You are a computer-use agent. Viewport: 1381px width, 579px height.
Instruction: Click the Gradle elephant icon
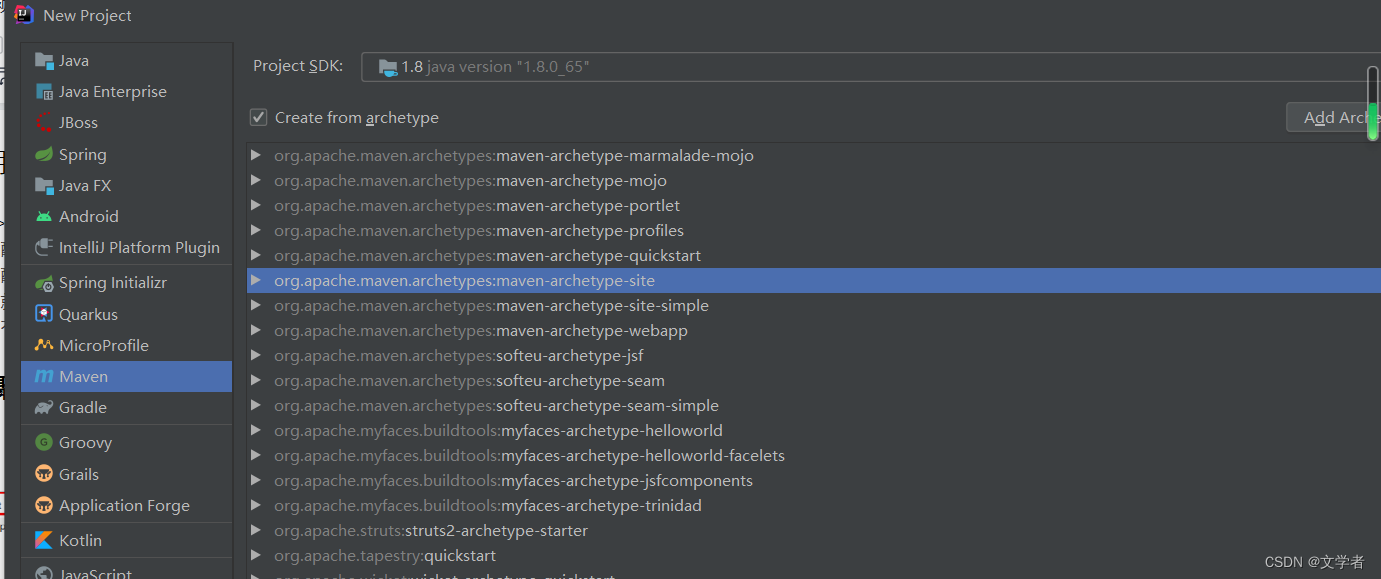click(x=44, y=407)
